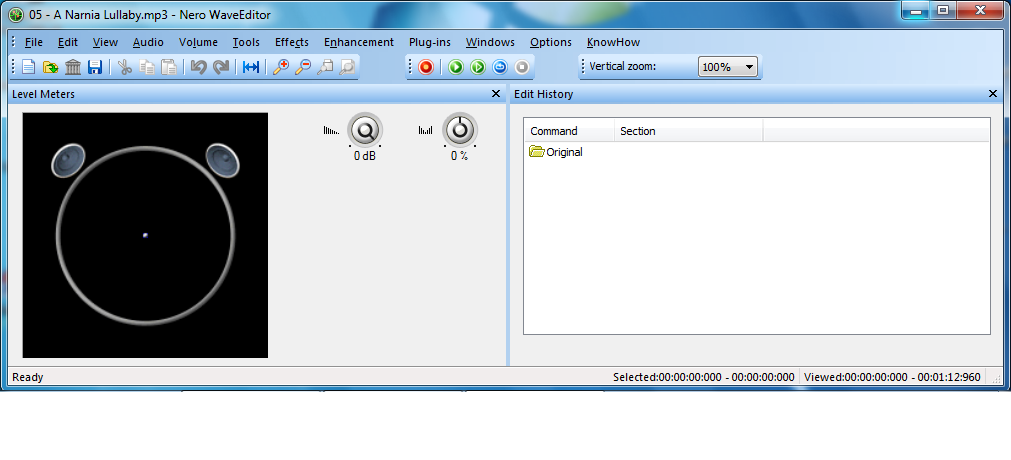Click the Section column header
1011x460 pixels.
pyautogui.click(x=689, y=131)
